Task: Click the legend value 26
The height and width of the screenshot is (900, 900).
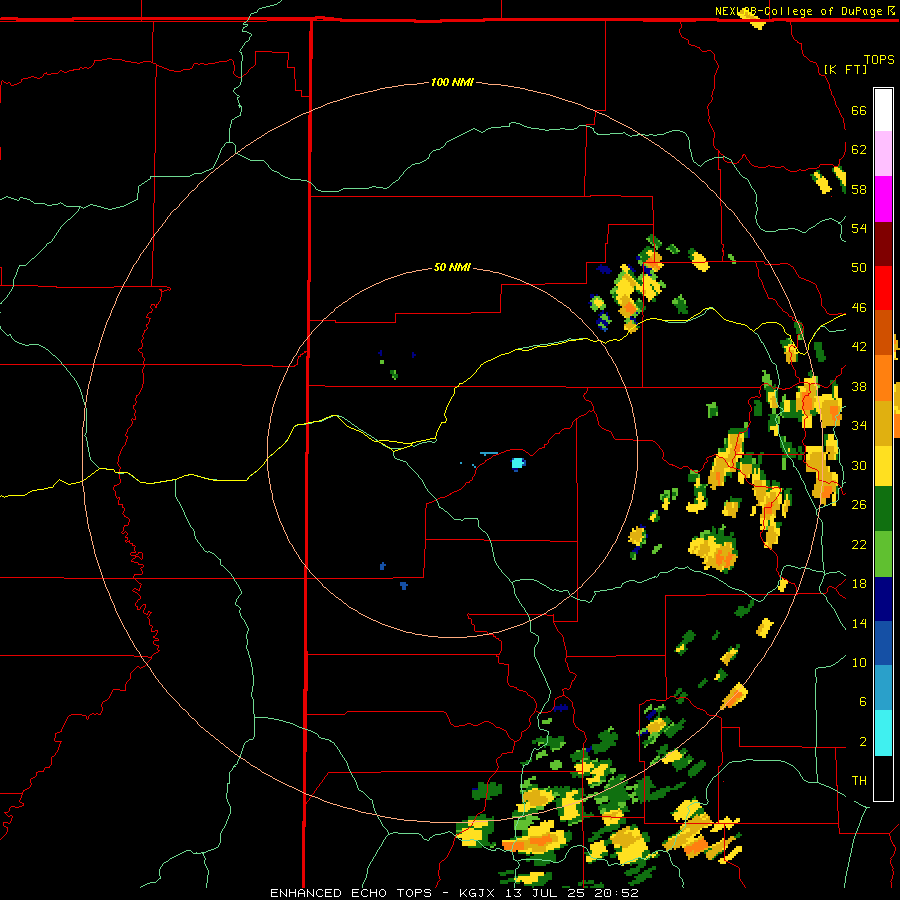Action: click(x=859, y=505)
